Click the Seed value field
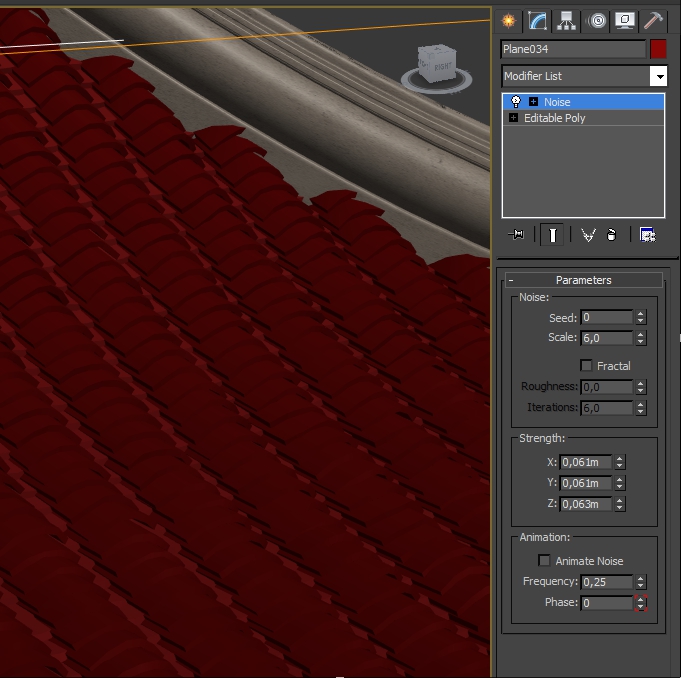Screen dimensions: 681x678 pos(606,318)
